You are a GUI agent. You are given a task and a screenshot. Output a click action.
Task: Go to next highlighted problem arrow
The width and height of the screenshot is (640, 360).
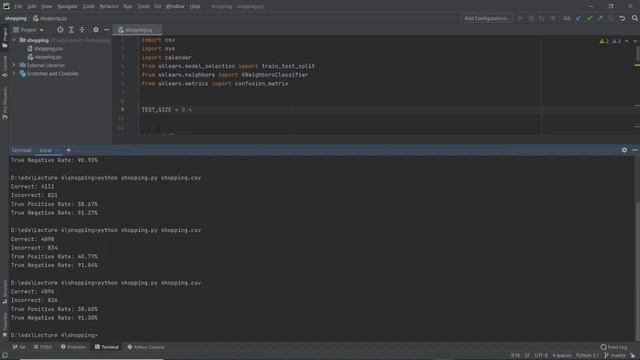[635, 41]
